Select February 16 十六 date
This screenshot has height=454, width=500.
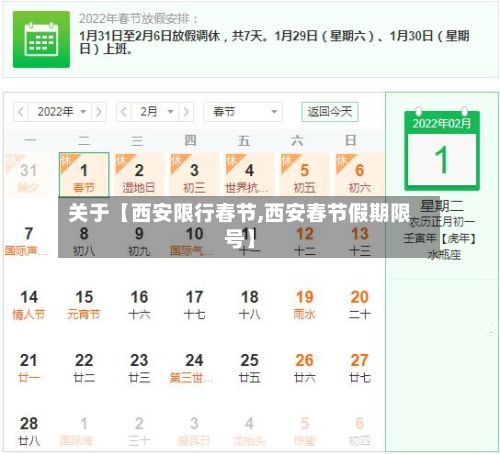[139, 304]
